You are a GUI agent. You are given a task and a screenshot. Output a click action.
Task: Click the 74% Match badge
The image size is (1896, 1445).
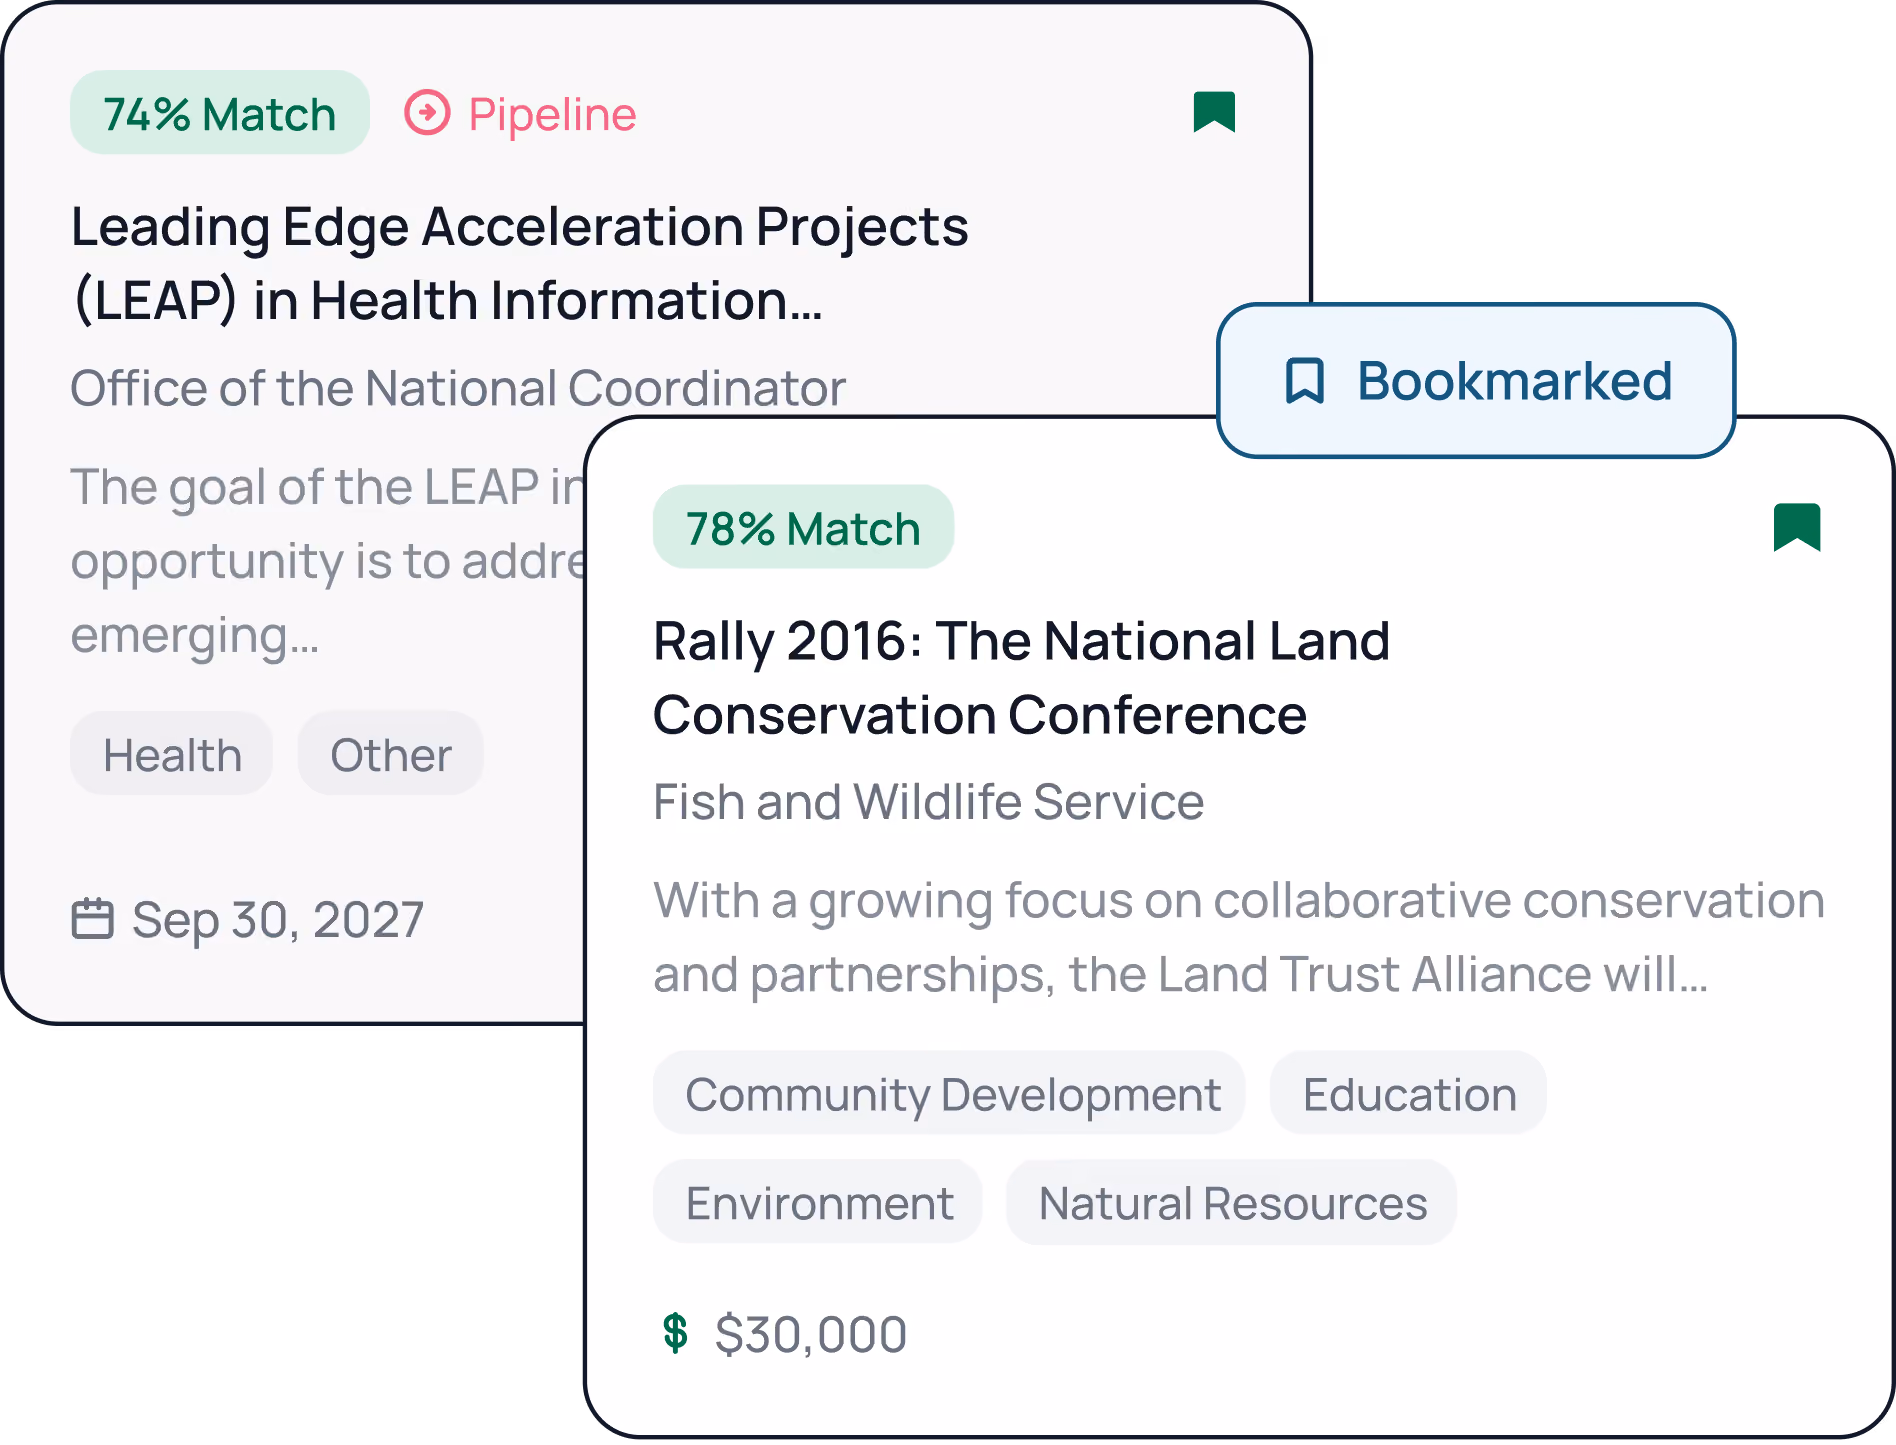(x=220, y=113)
